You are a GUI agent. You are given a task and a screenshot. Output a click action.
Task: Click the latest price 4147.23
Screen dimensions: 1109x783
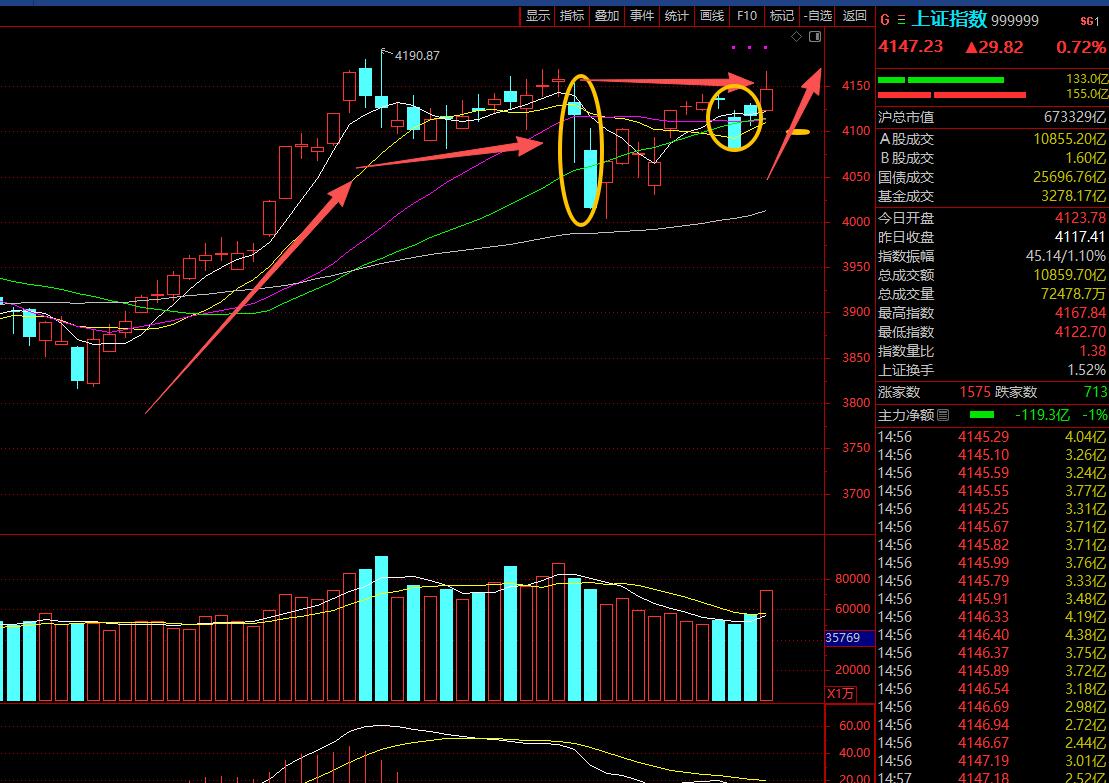[x=910, y=47]
